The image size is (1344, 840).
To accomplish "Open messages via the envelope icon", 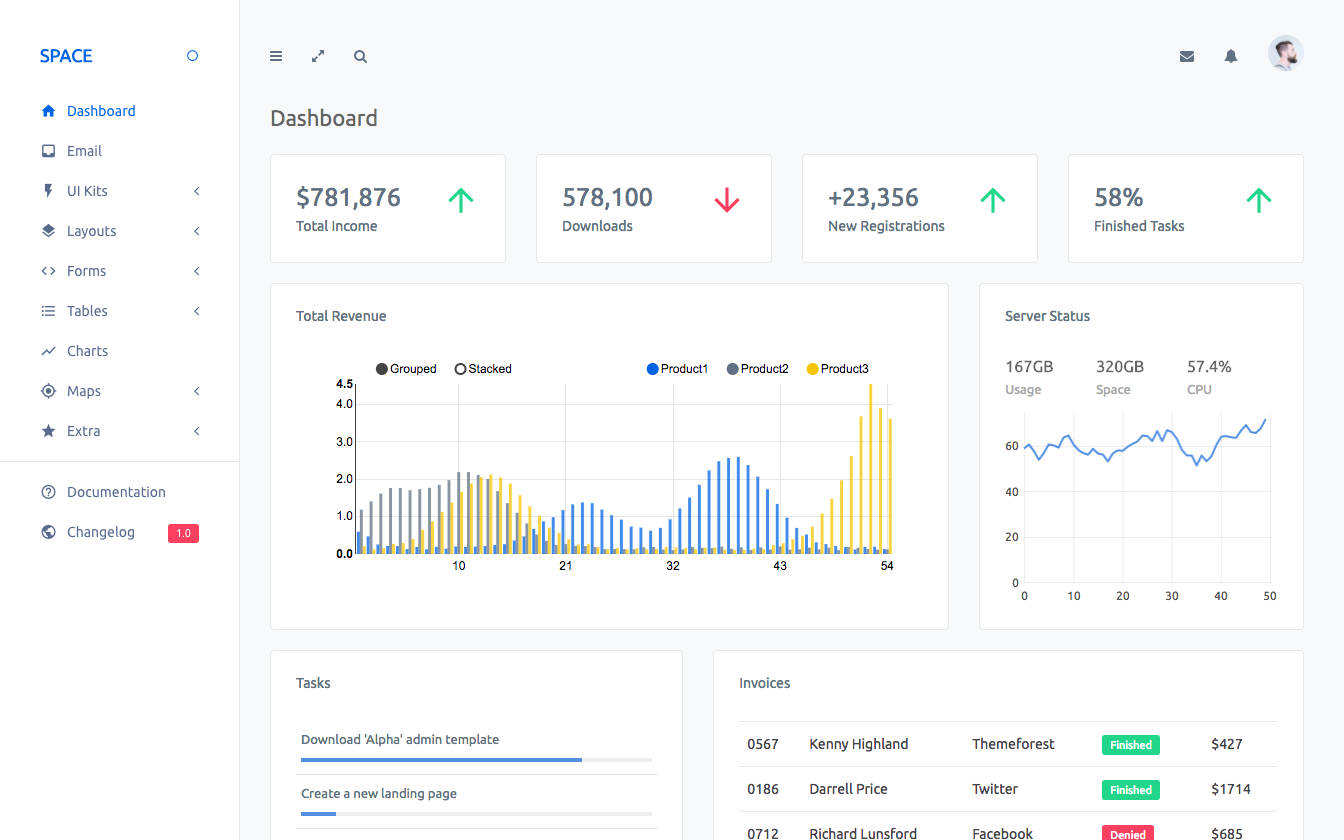I will click(x=1187, y=57).
